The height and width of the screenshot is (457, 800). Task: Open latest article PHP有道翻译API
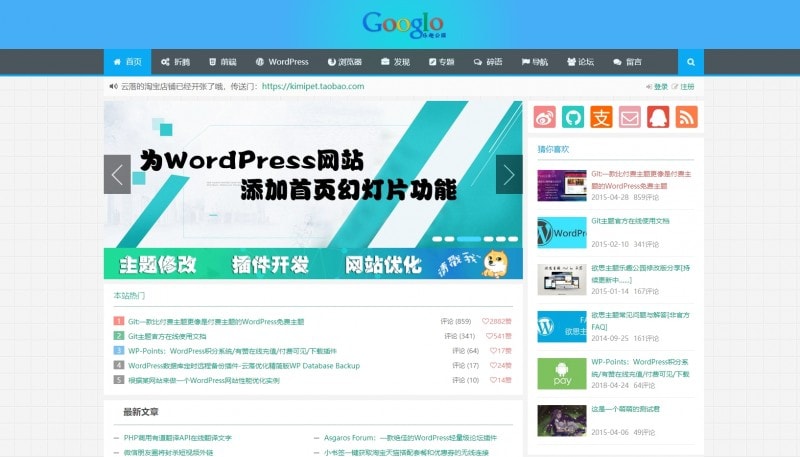178,438
